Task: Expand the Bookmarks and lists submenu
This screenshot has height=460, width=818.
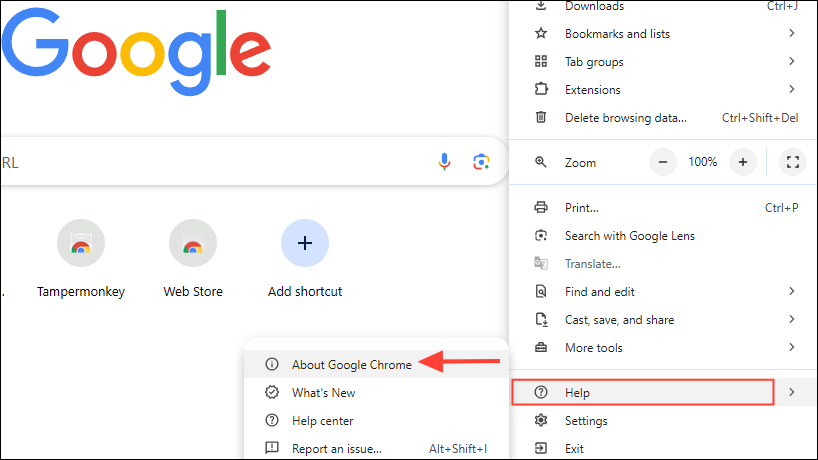Action: (791, 34)
